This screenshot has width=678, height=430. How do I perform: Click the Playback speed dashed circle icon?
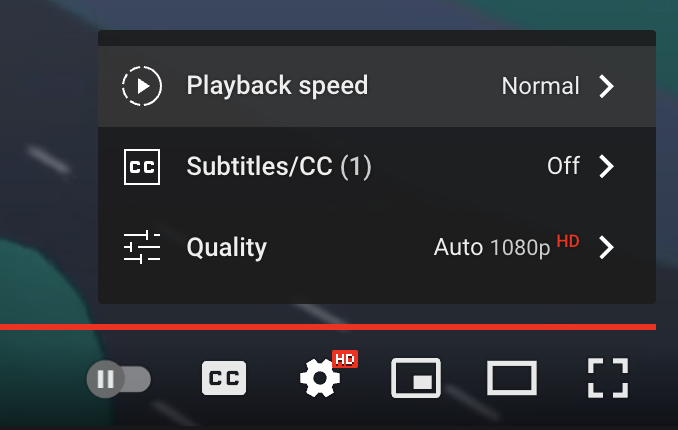[142, 86]
